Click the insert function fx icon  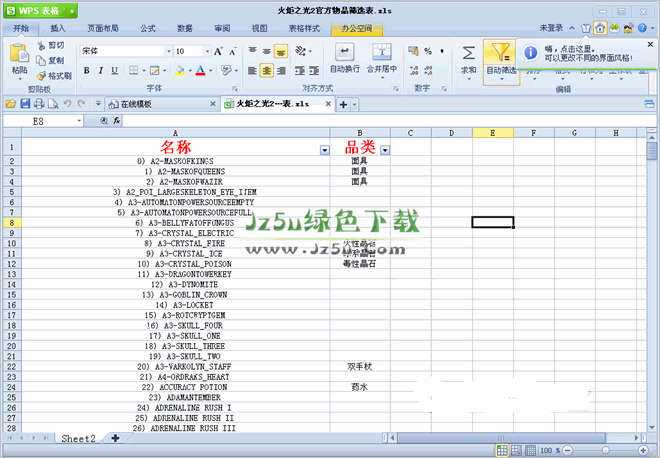pos(117,121)
